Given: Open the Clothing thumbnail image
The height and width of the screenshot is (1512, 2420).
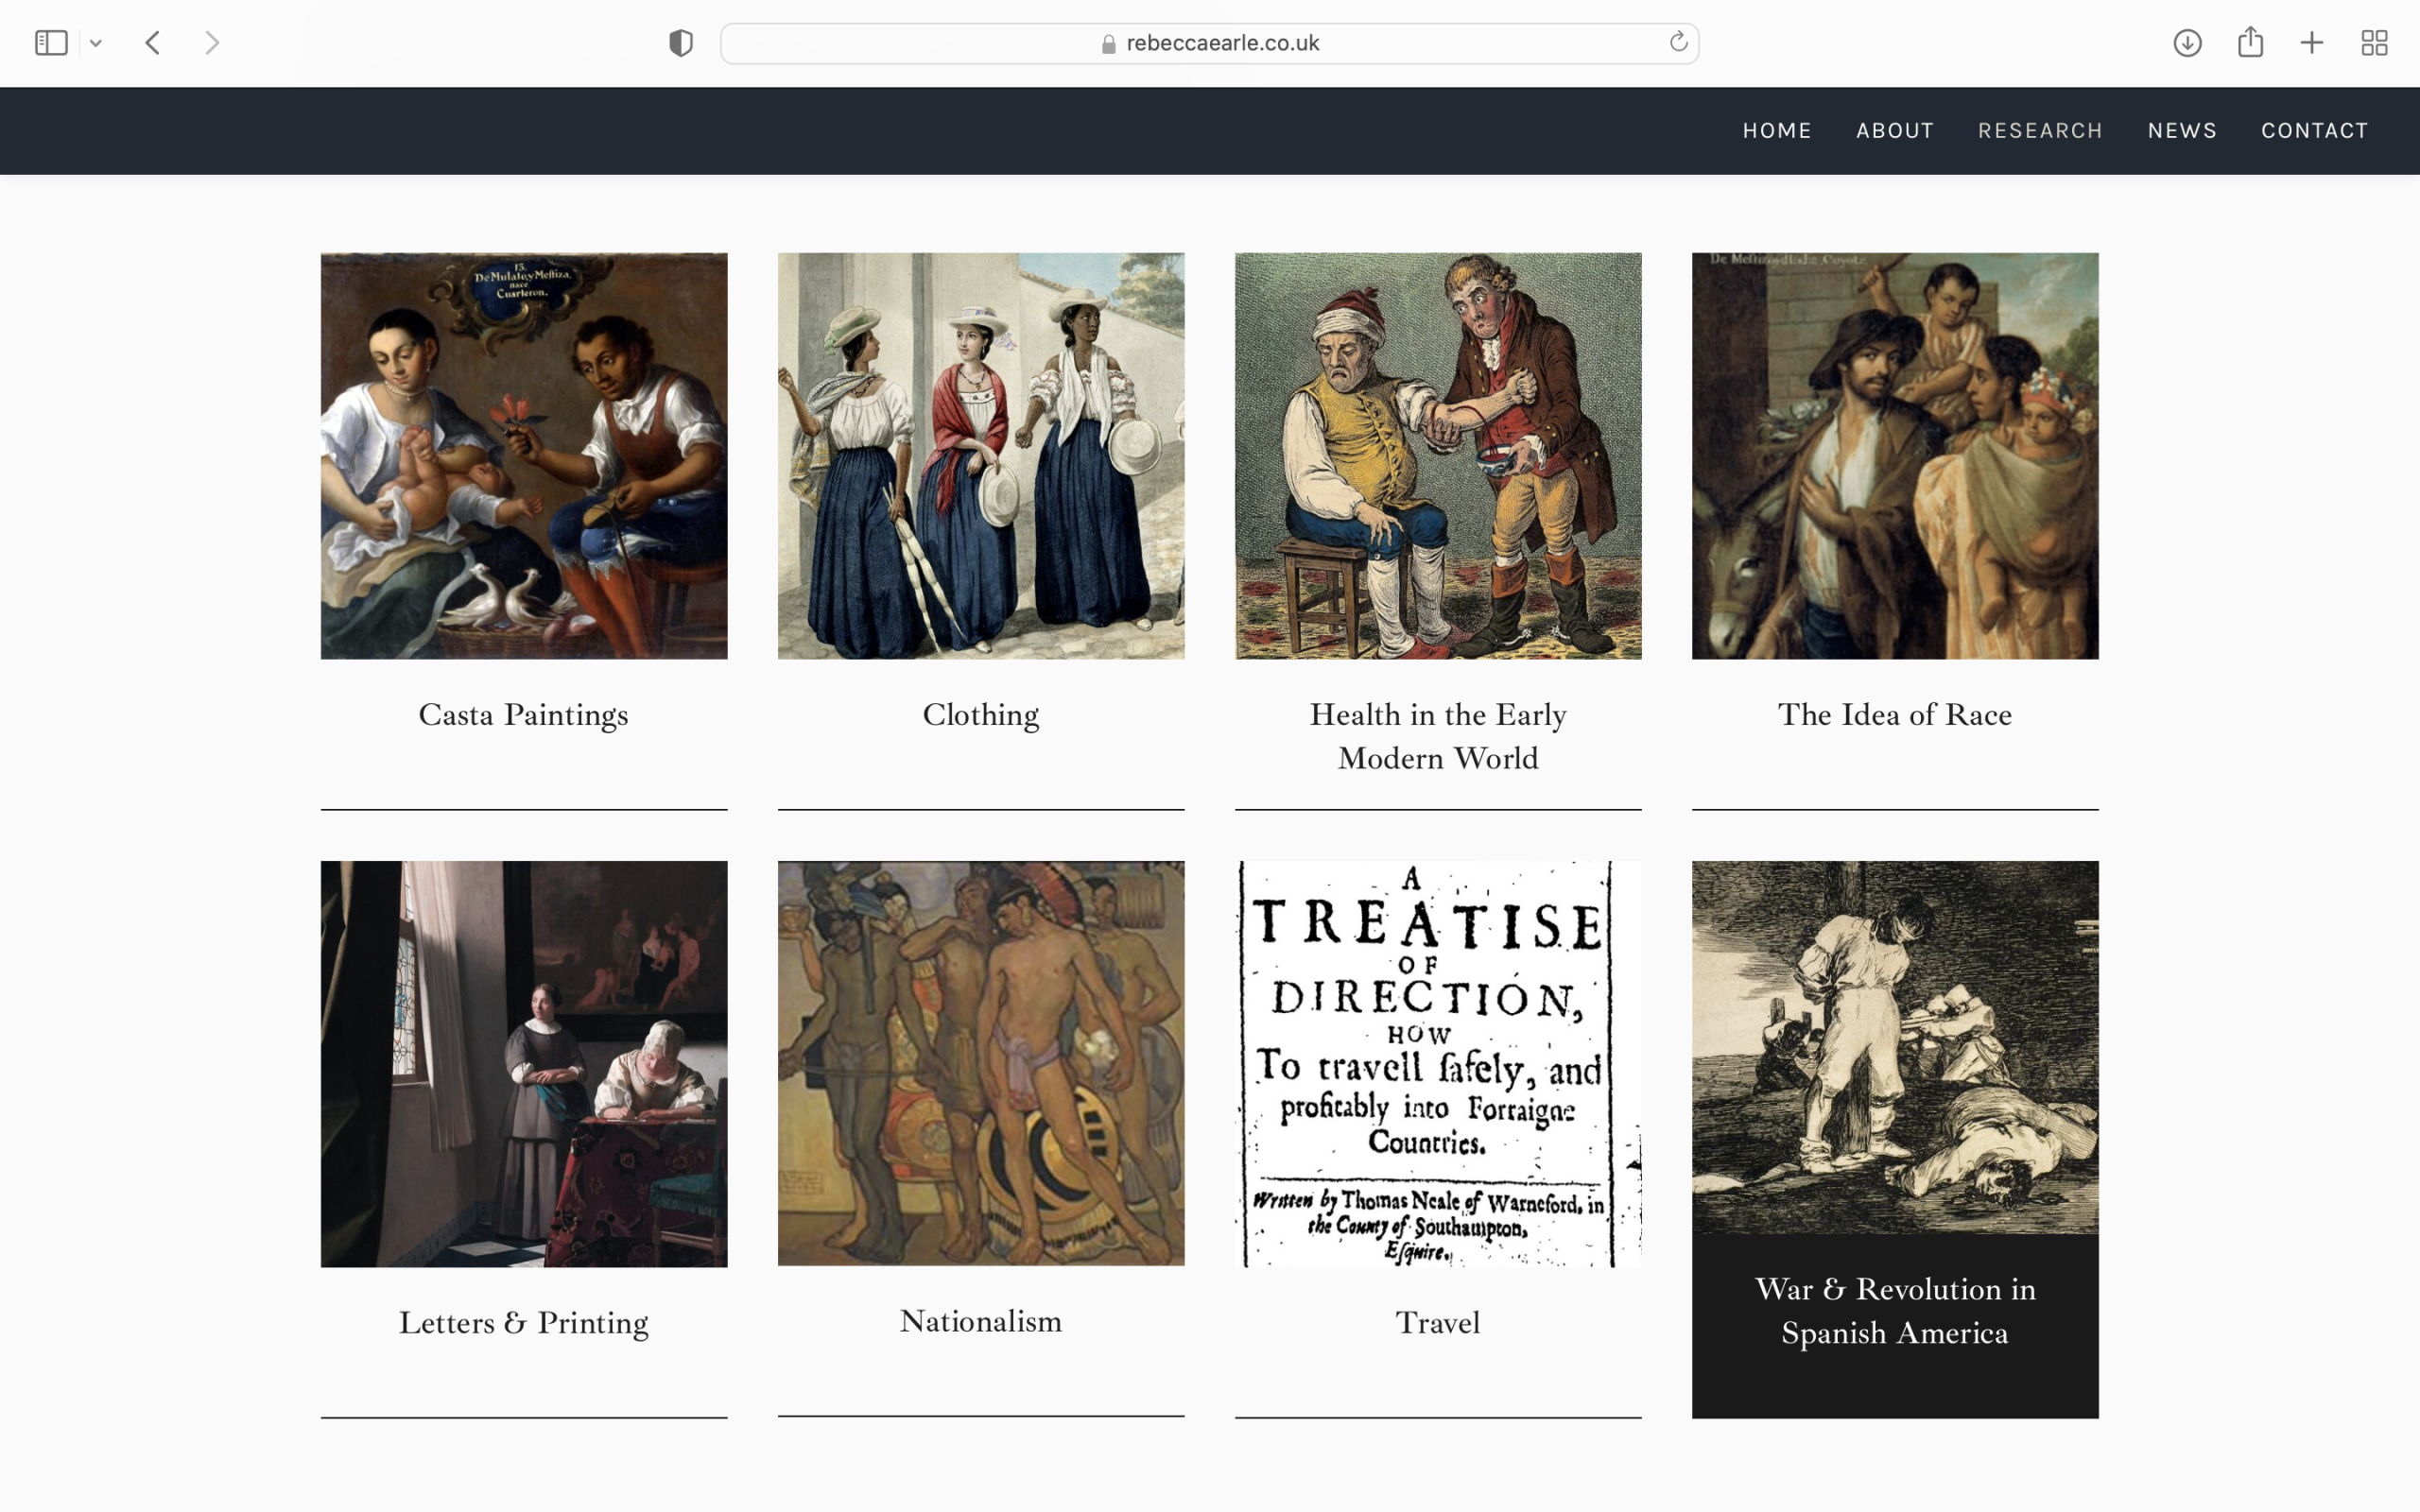Looking at the screenshot, I should click(981, 456).
